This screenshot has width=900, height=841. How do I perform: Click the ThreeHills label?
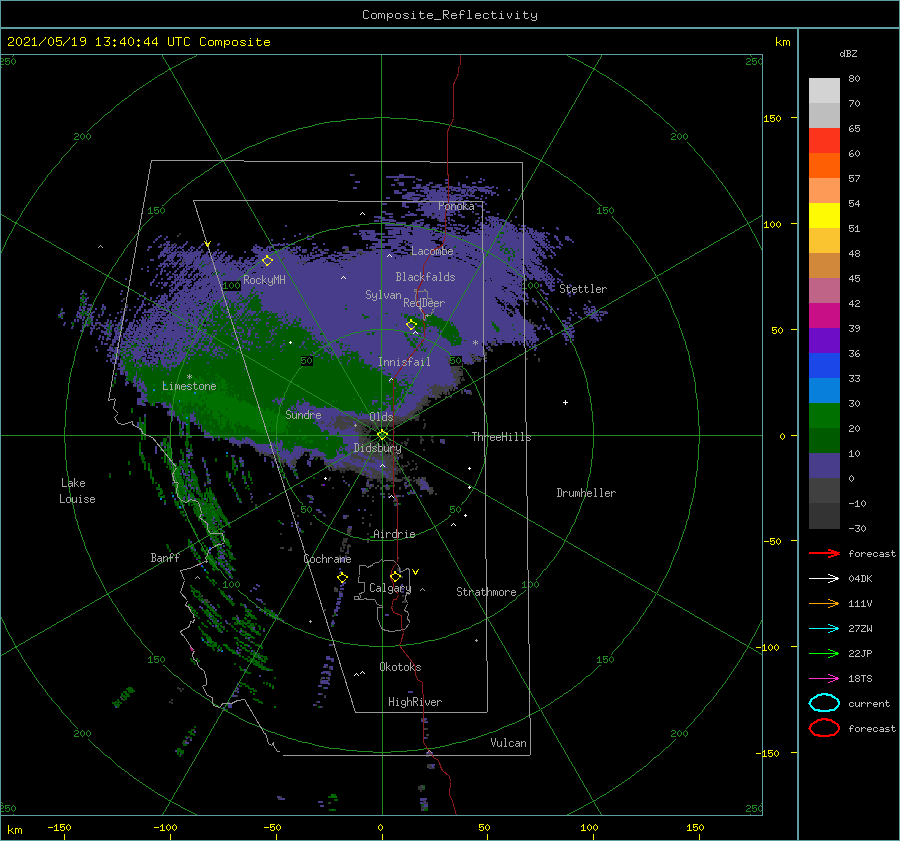pyautogui.click(x=501, y=437)
